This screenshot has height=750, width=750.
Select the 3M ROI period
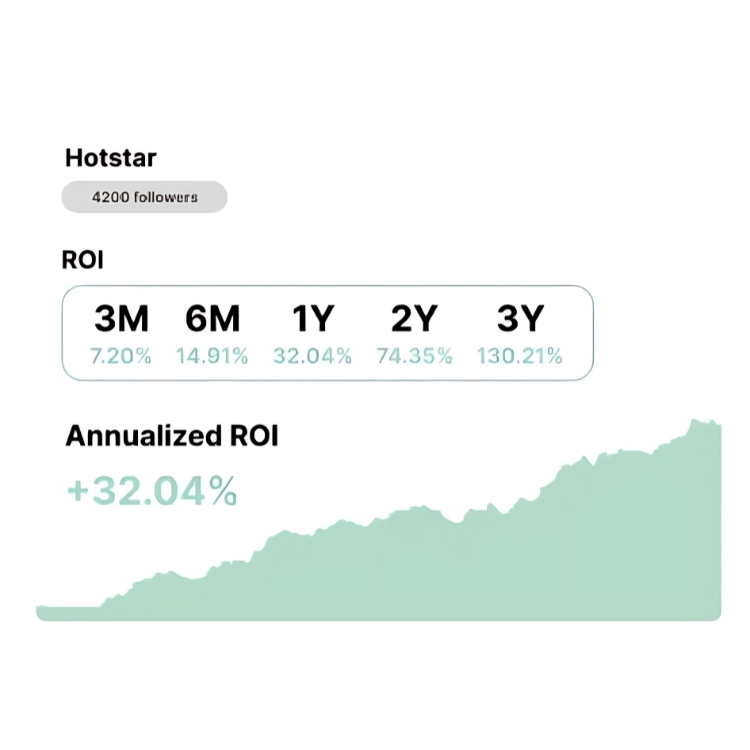point(121,319)
